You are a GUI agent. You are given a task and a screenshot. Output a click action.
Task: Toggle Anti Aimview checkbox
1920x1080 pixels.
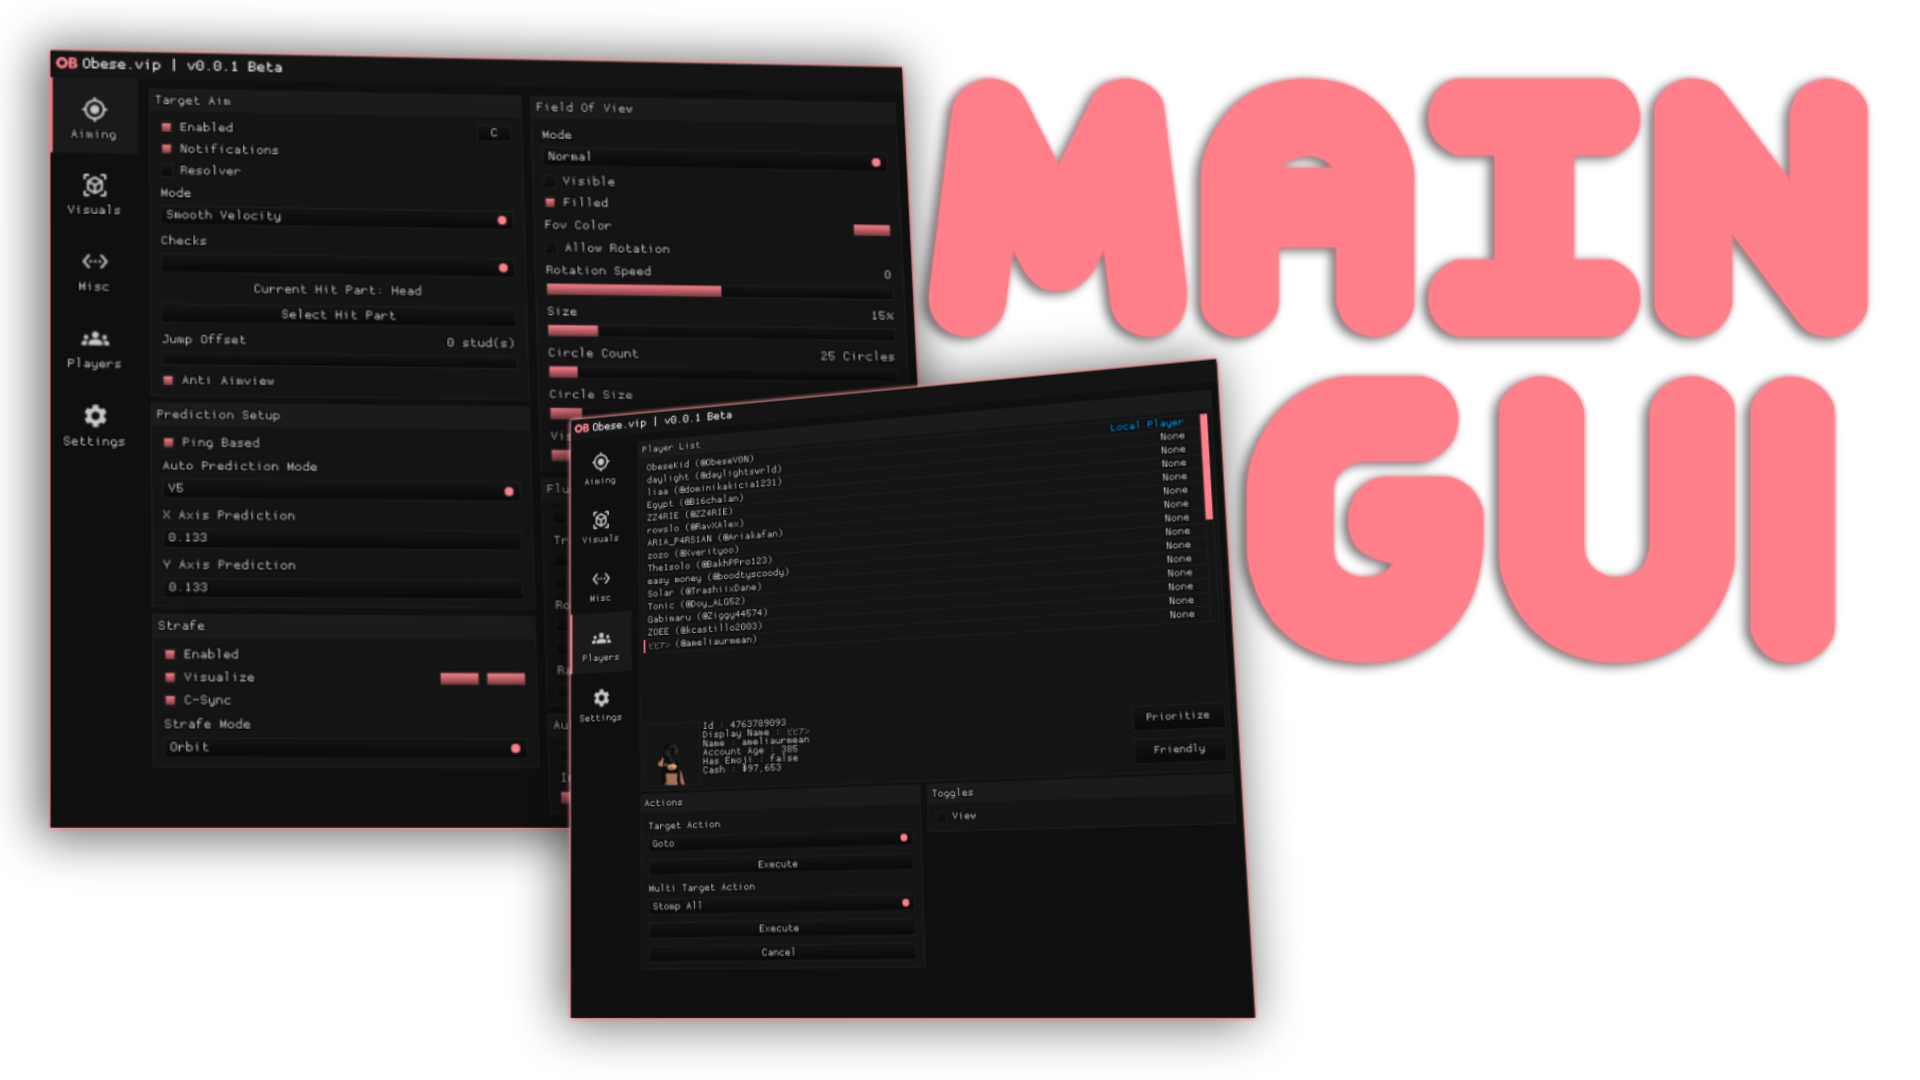point(168,380)
